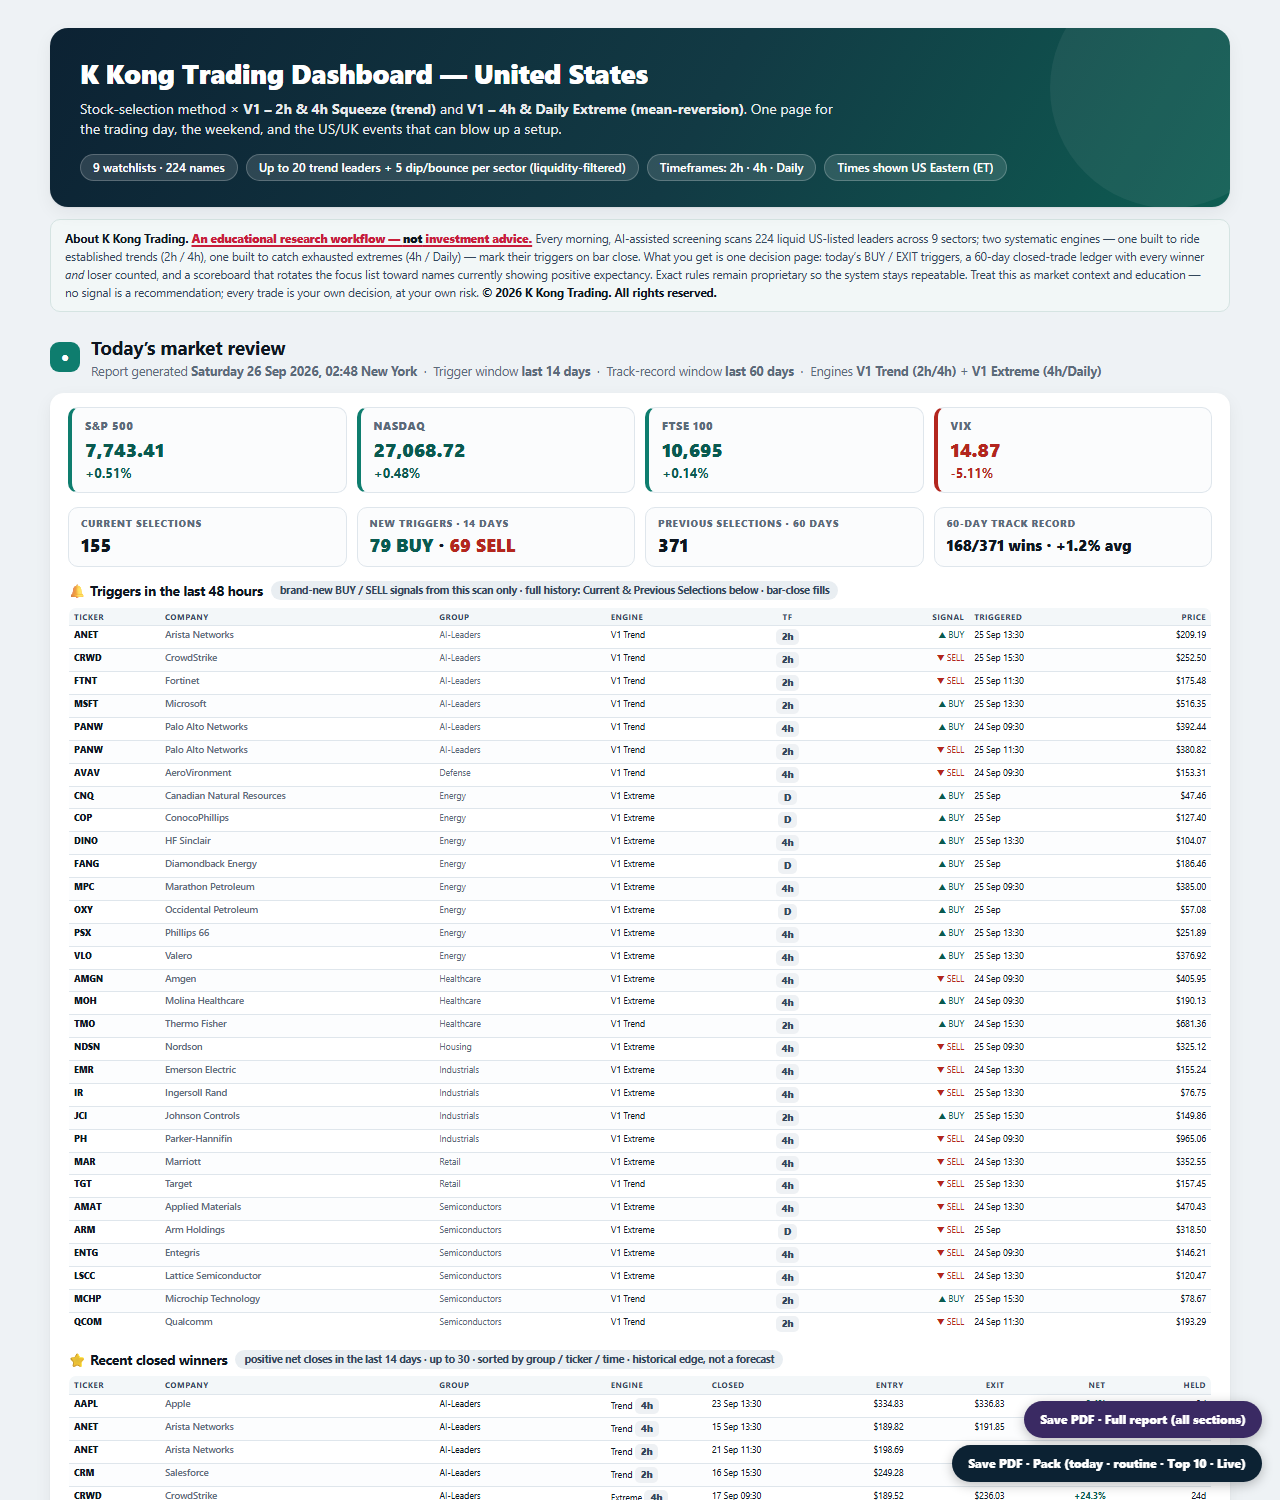This screenshot has height=1500, width=1280.
Task: Click Parker-Hannifin price $965.06
Action: click(1191, 1139)
